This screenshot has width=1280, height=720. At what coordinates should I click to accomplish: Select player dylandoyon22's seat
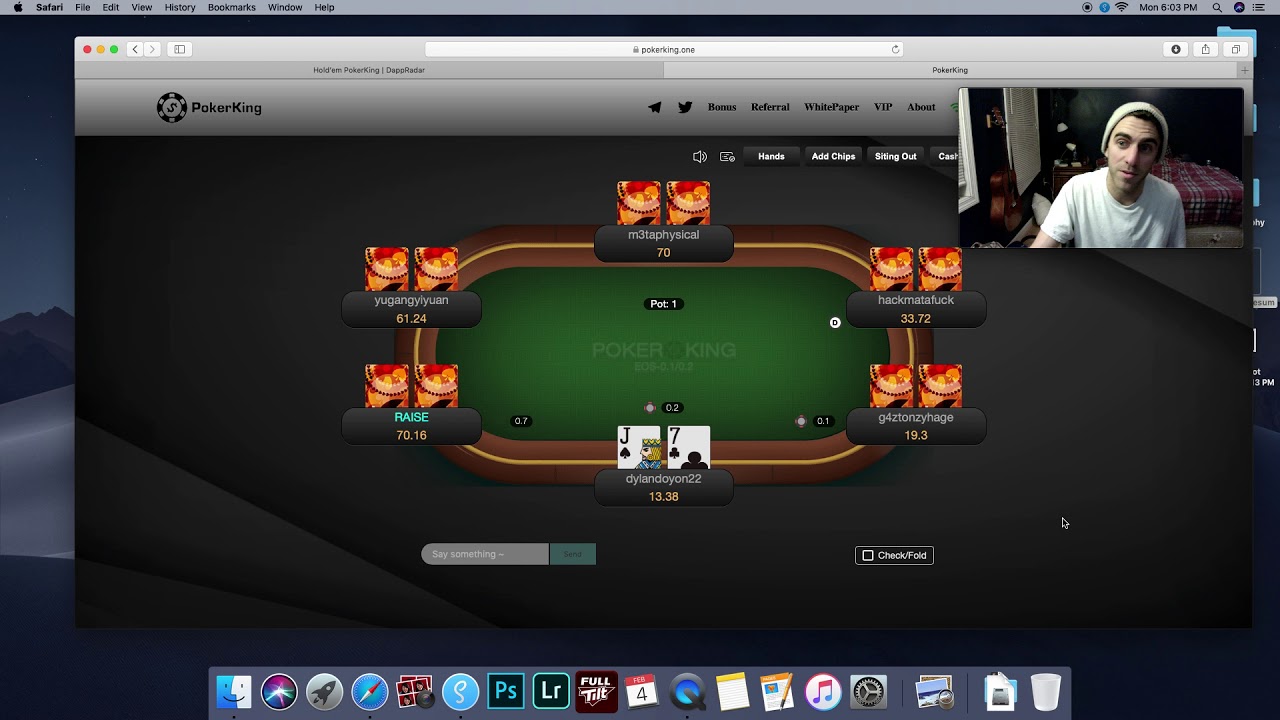coord(663,487)
